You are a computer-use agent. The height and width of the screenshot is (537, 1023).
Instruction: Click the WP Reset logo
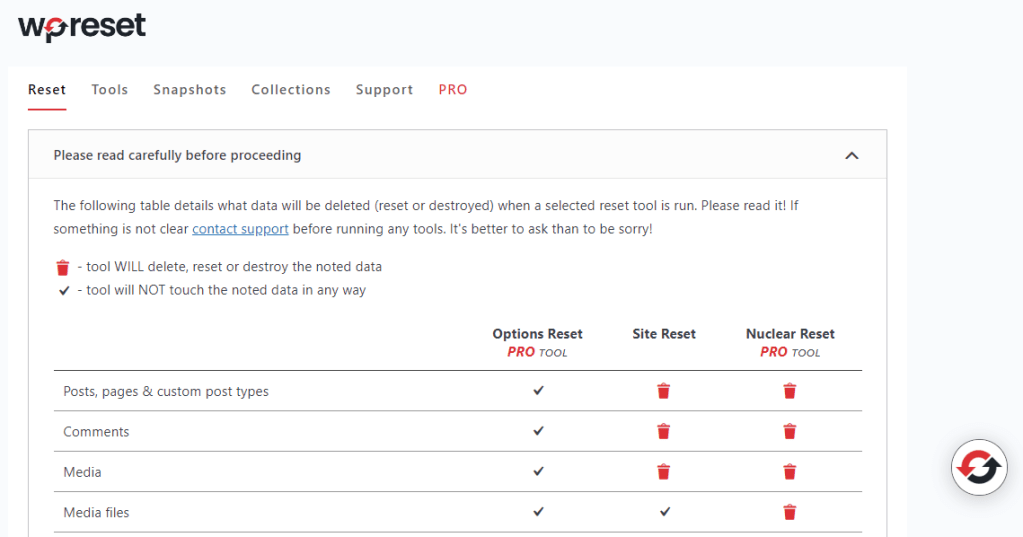tap(82, 27)
